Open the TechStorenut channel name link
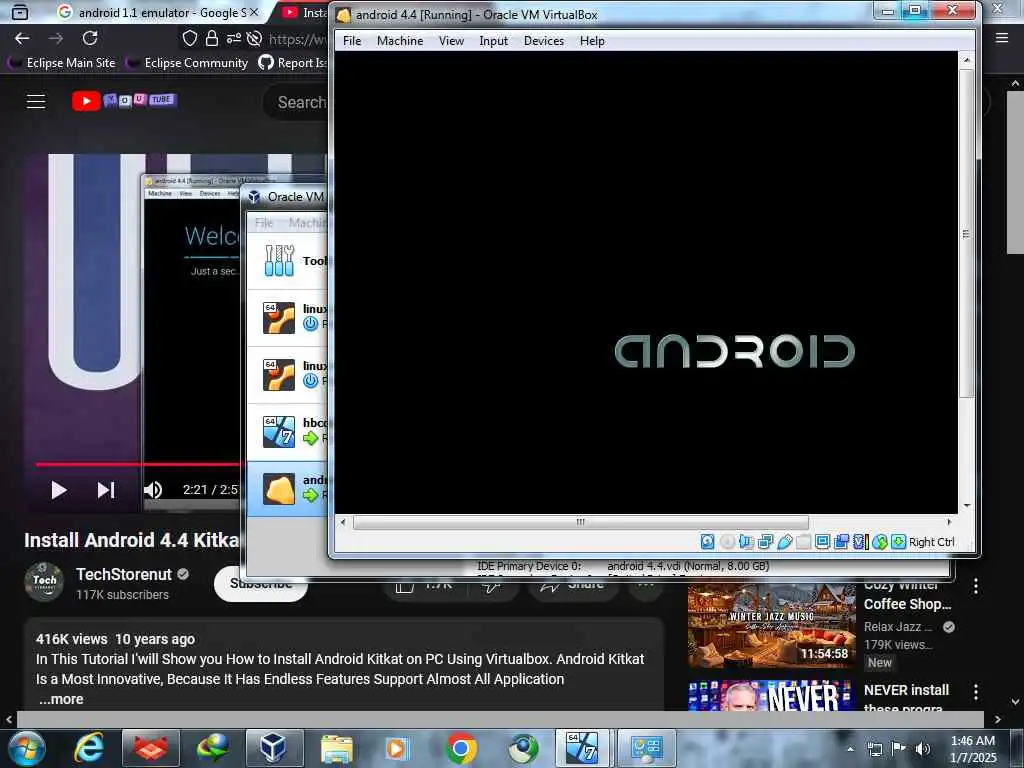The image size is (1024, 768). [x=123, y=574]
